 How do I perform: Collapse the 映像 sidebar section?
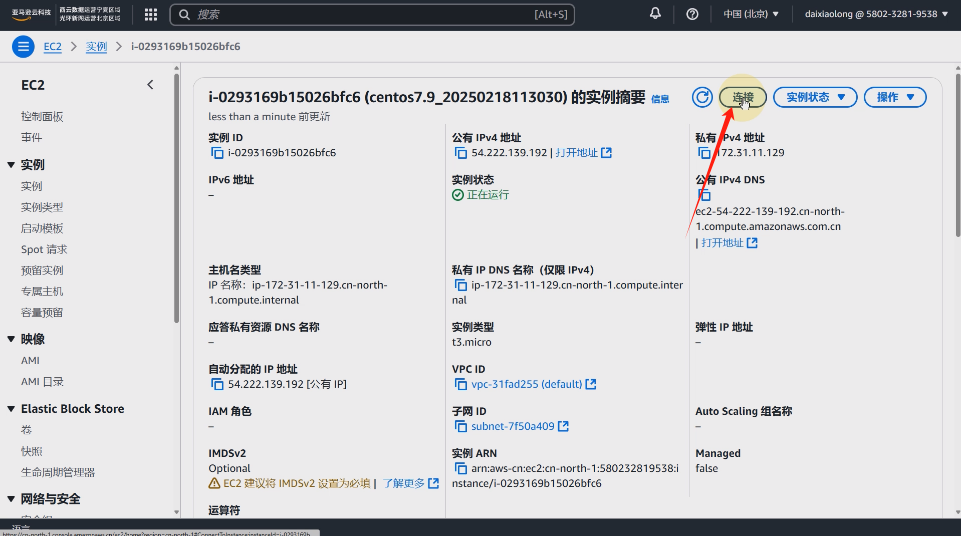pos(11,339)
